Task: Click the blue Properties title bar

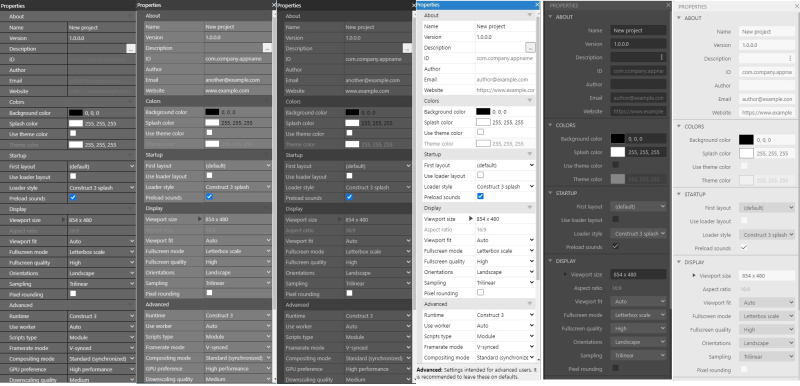Action: coord(474,5)
